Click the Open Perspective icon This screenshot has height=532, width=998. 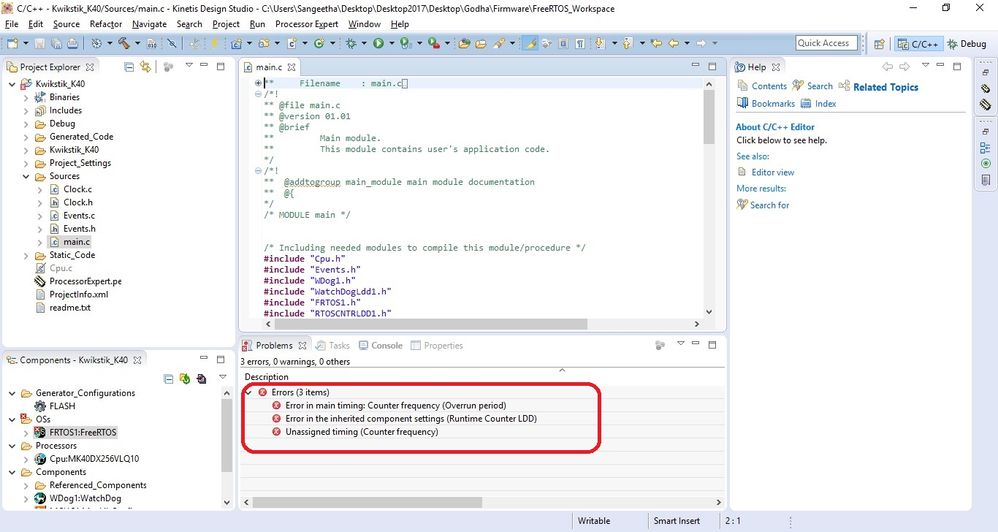(x=879, y=44)
